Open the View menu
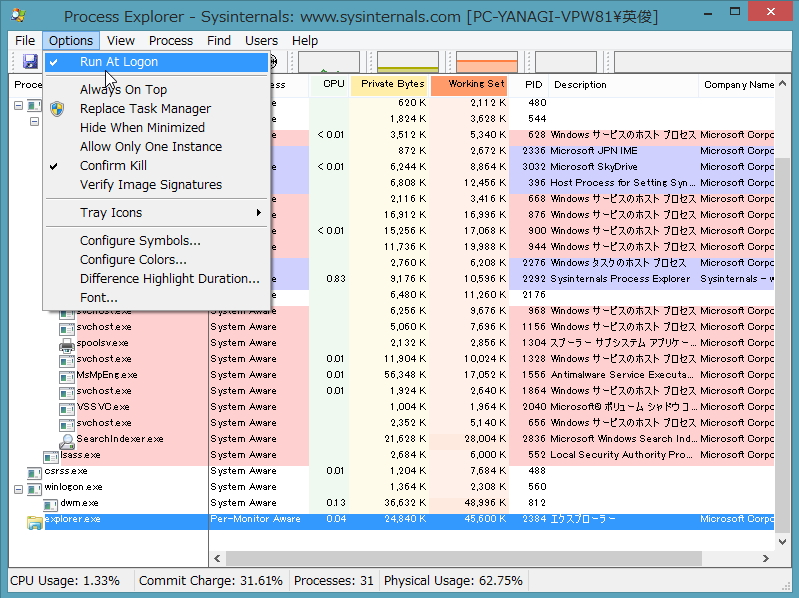 point(121,40)
